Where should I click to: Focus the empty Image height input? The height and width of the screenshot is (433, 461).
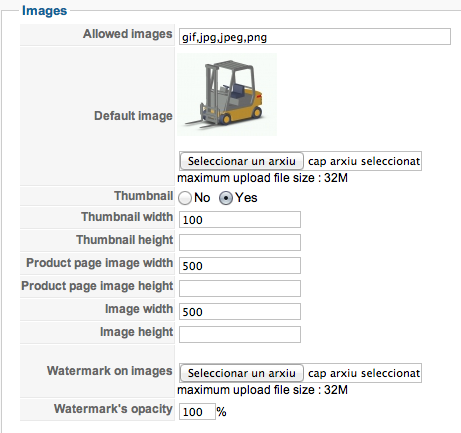pos(240,335)
